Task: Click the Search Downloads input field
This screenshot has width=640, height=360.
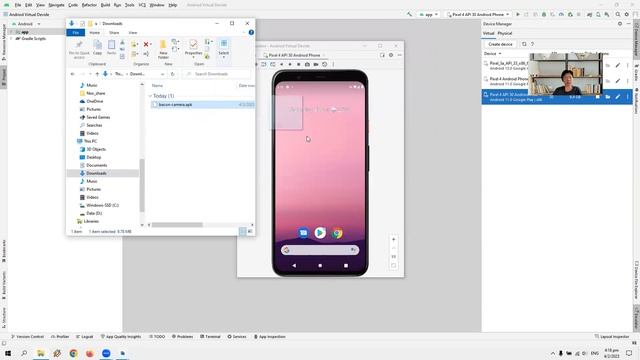Action: coord(216,74)
